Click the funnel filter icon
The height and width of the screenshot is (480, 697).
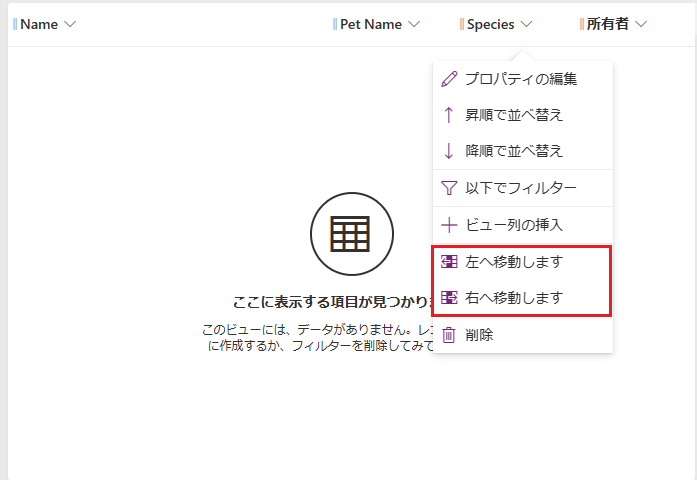coord(449,188)
